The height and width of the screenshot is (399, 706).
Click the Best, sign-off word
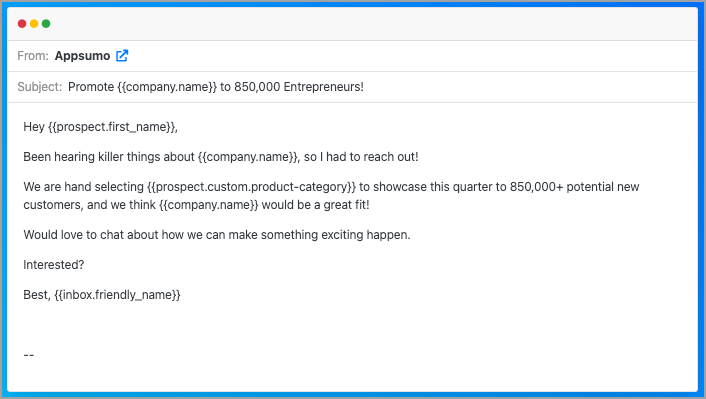click(37, 295)
